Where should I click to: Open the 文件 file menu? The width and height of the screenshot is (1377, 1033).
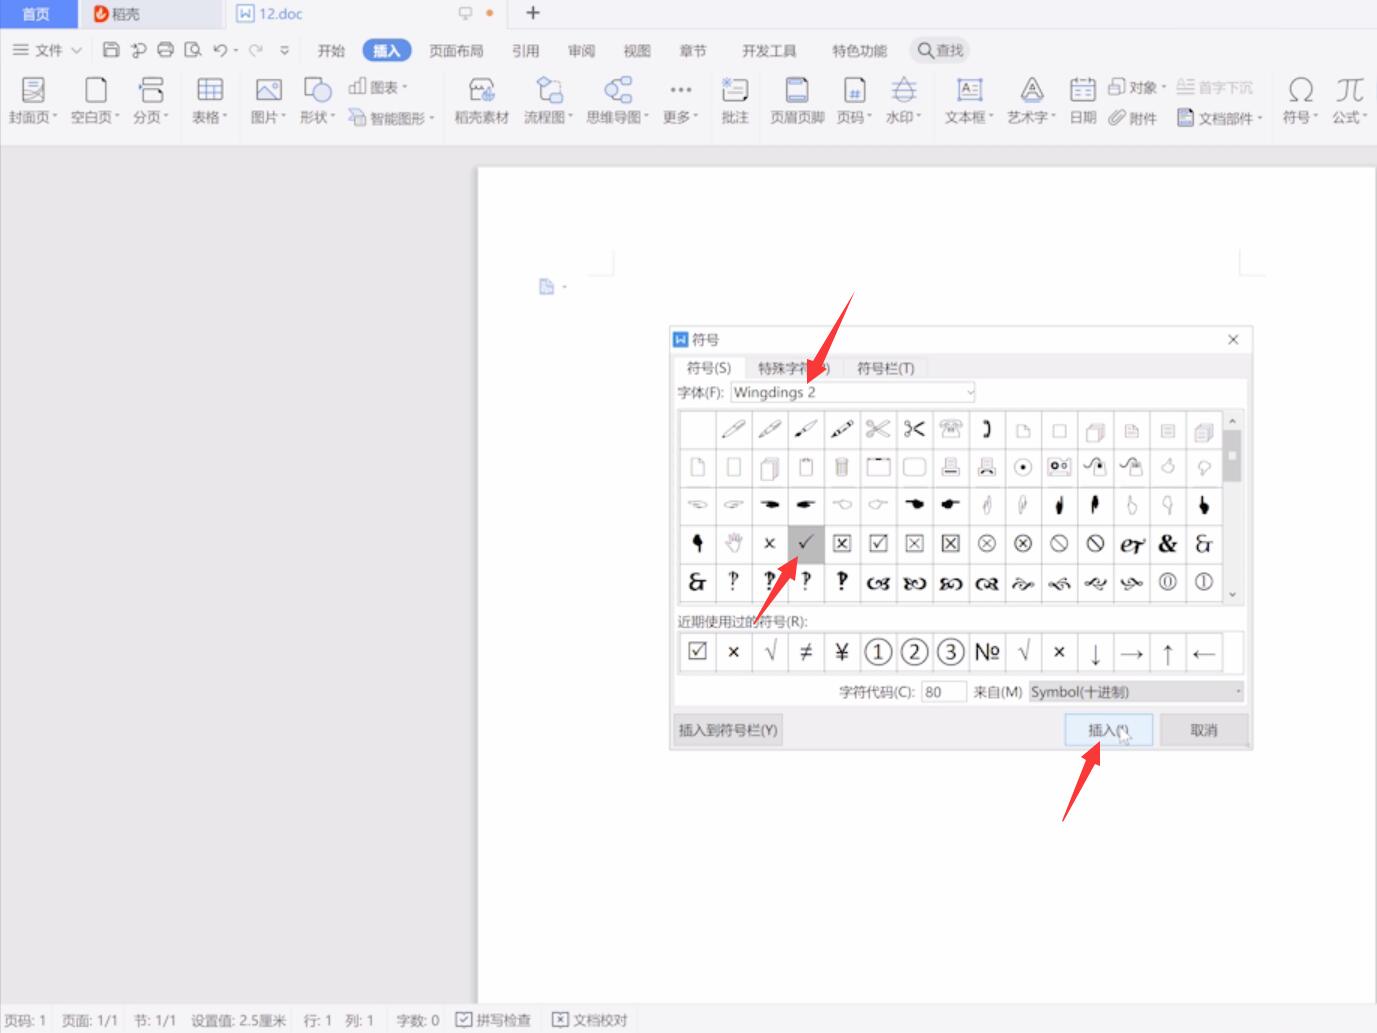(47, 50)
